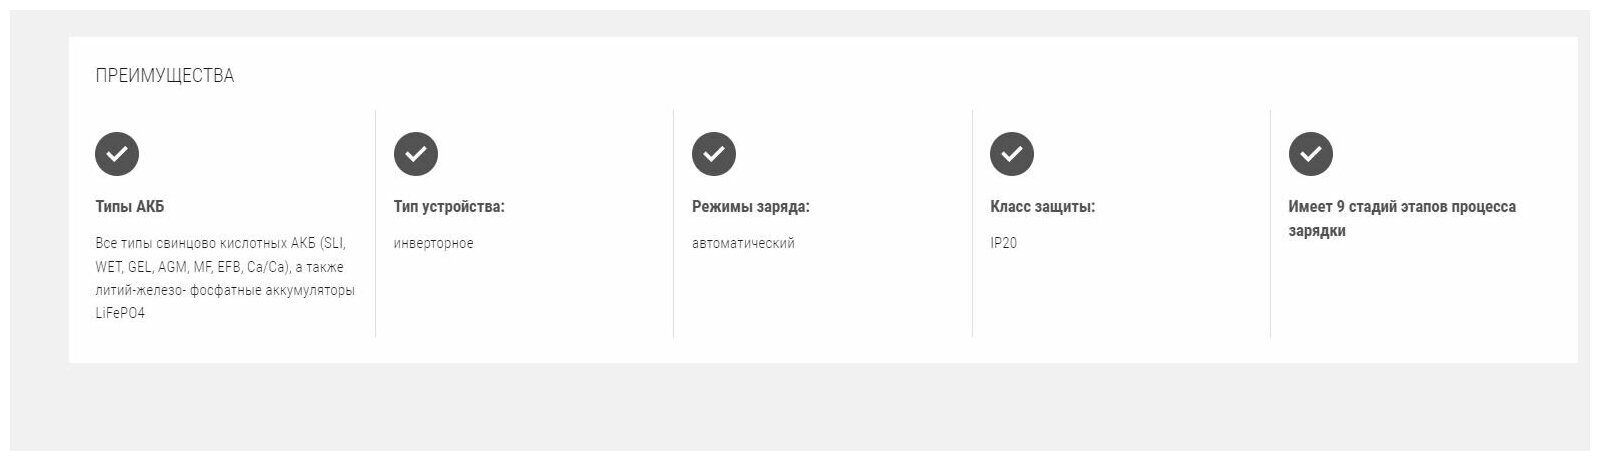The image size is (1600, 461).
Task: Click the Класс защиты heading
Action: tap(1042, 207)
